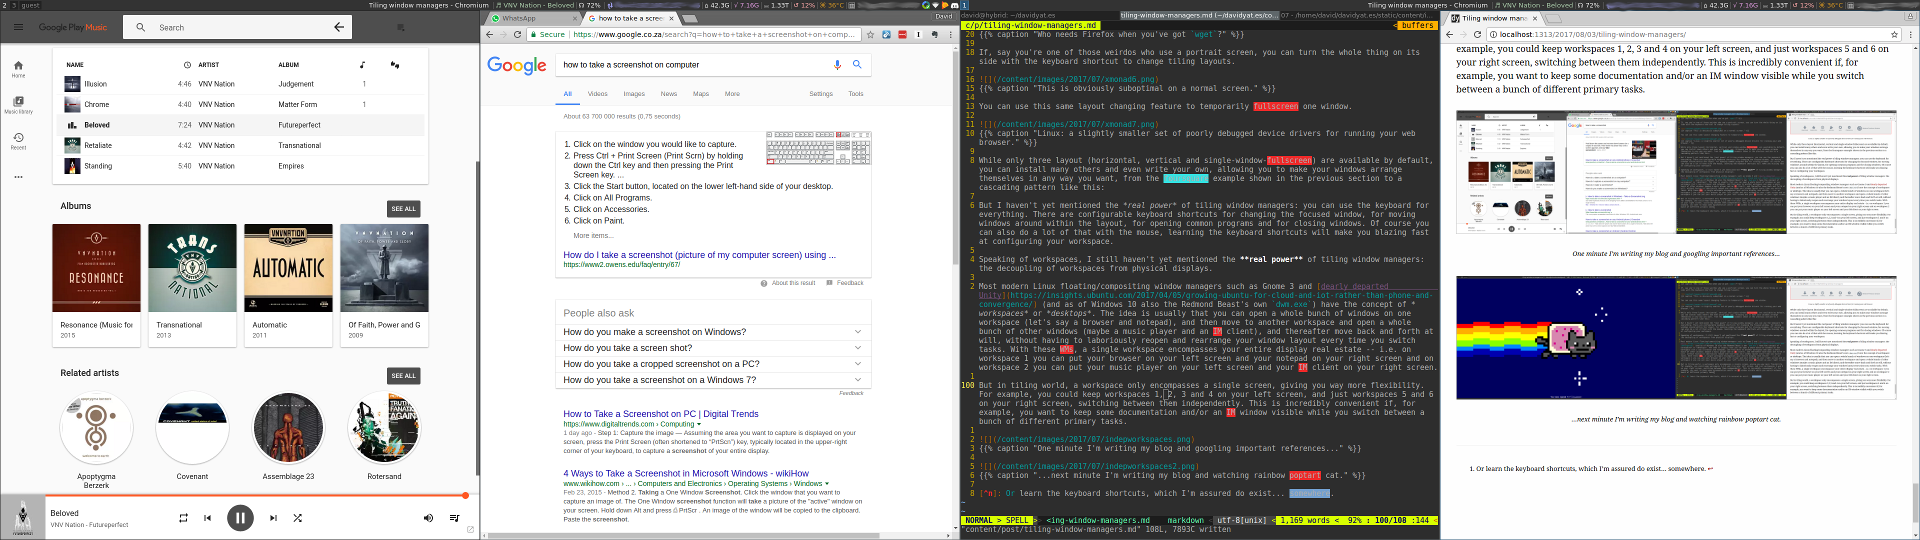The width and height of the screenshot is (1920, 540).
Task: Click the Matter Form album name in Chrome row
Action: click(x=298, y=104)
